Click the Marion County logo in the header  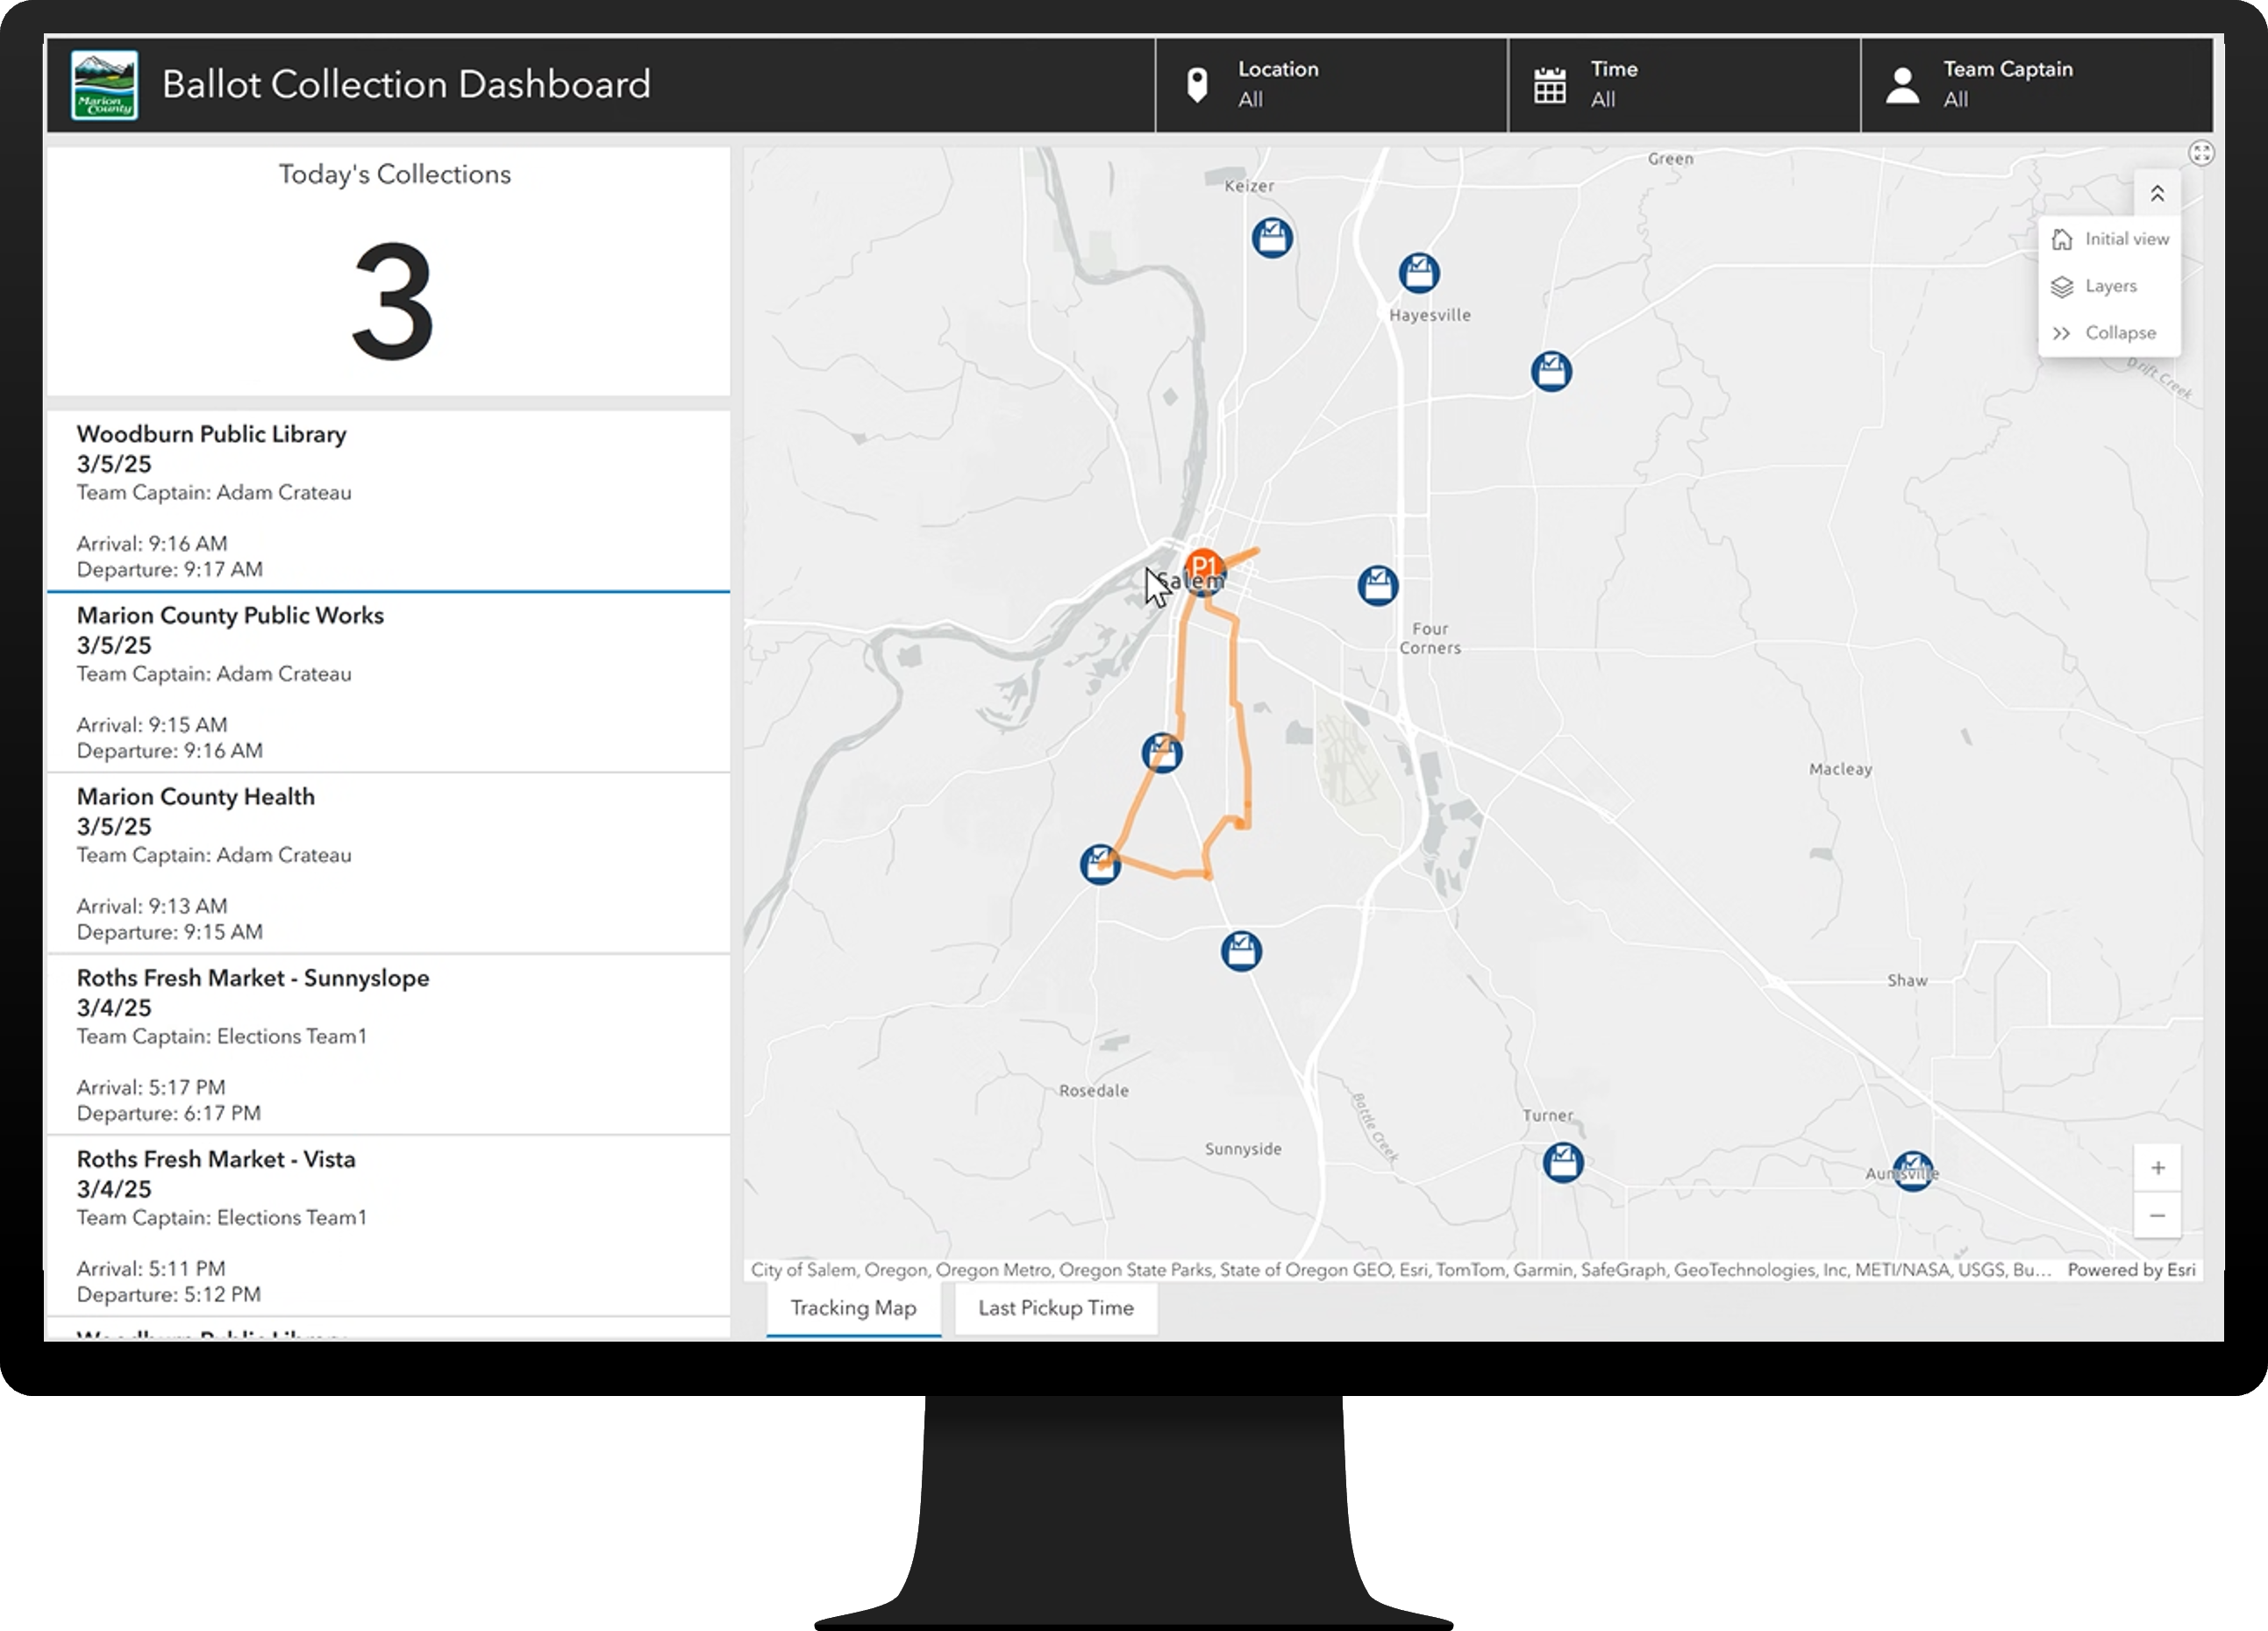(105, 85)
